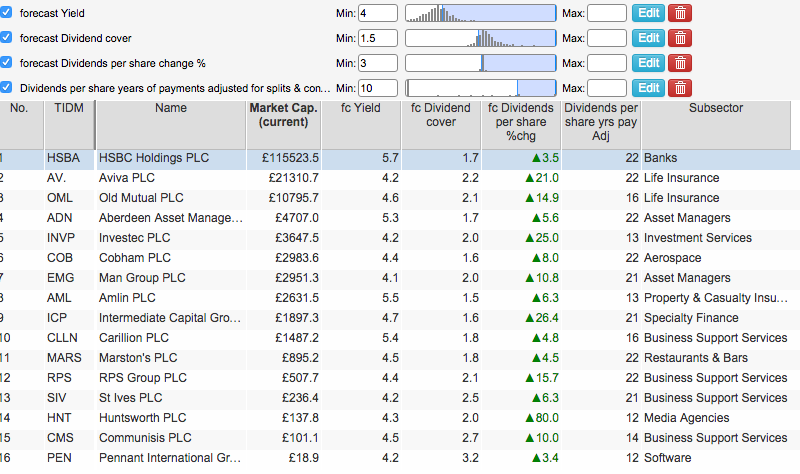Delete the forecast Dividend cover filter
The width and height of the screenshot is (800, 474).
pos(680,38)
